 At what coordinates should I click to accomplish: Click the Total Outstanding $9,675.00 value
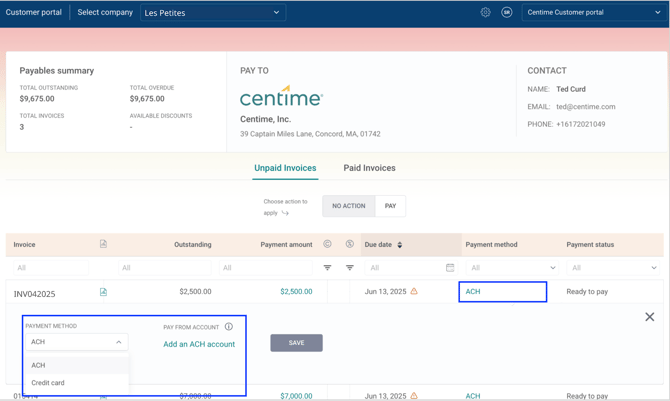click(x=37, y=99)
